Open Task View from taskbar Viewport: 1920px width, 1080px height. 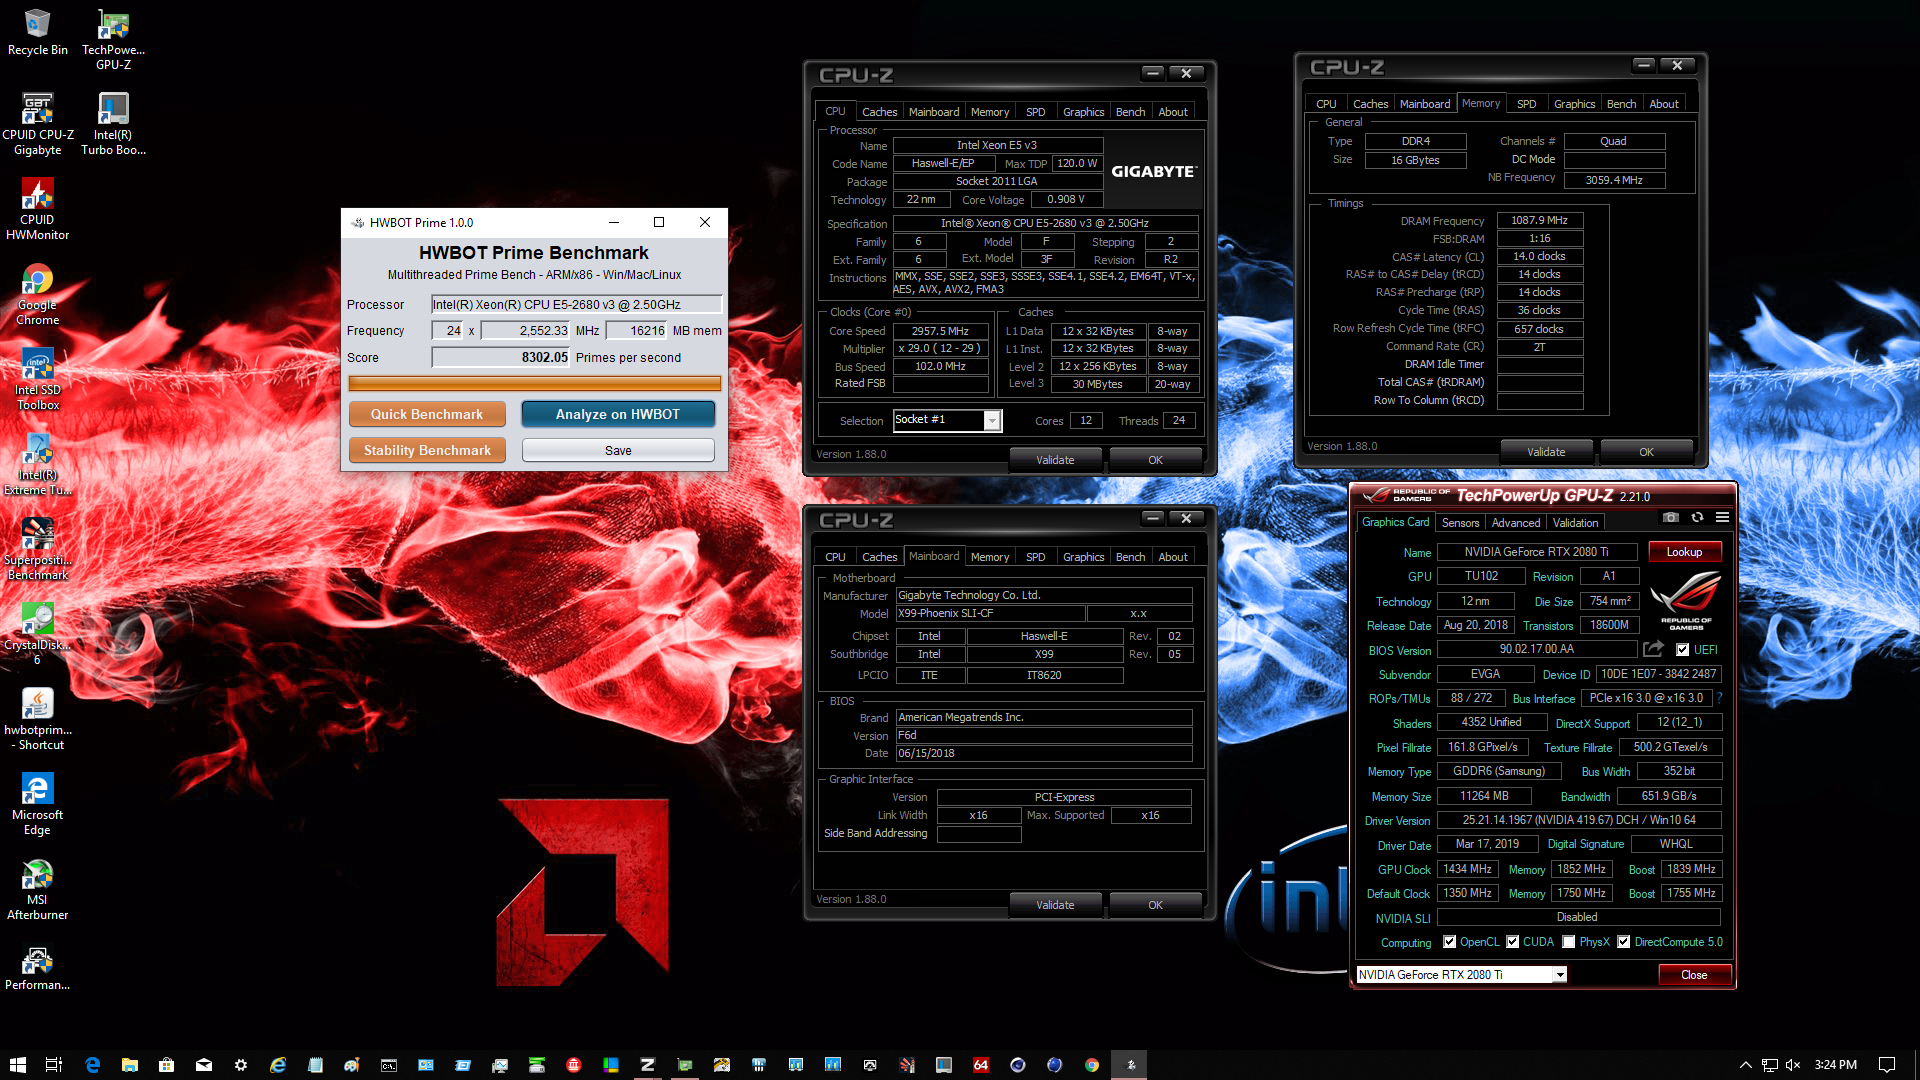click(54, 1065)
